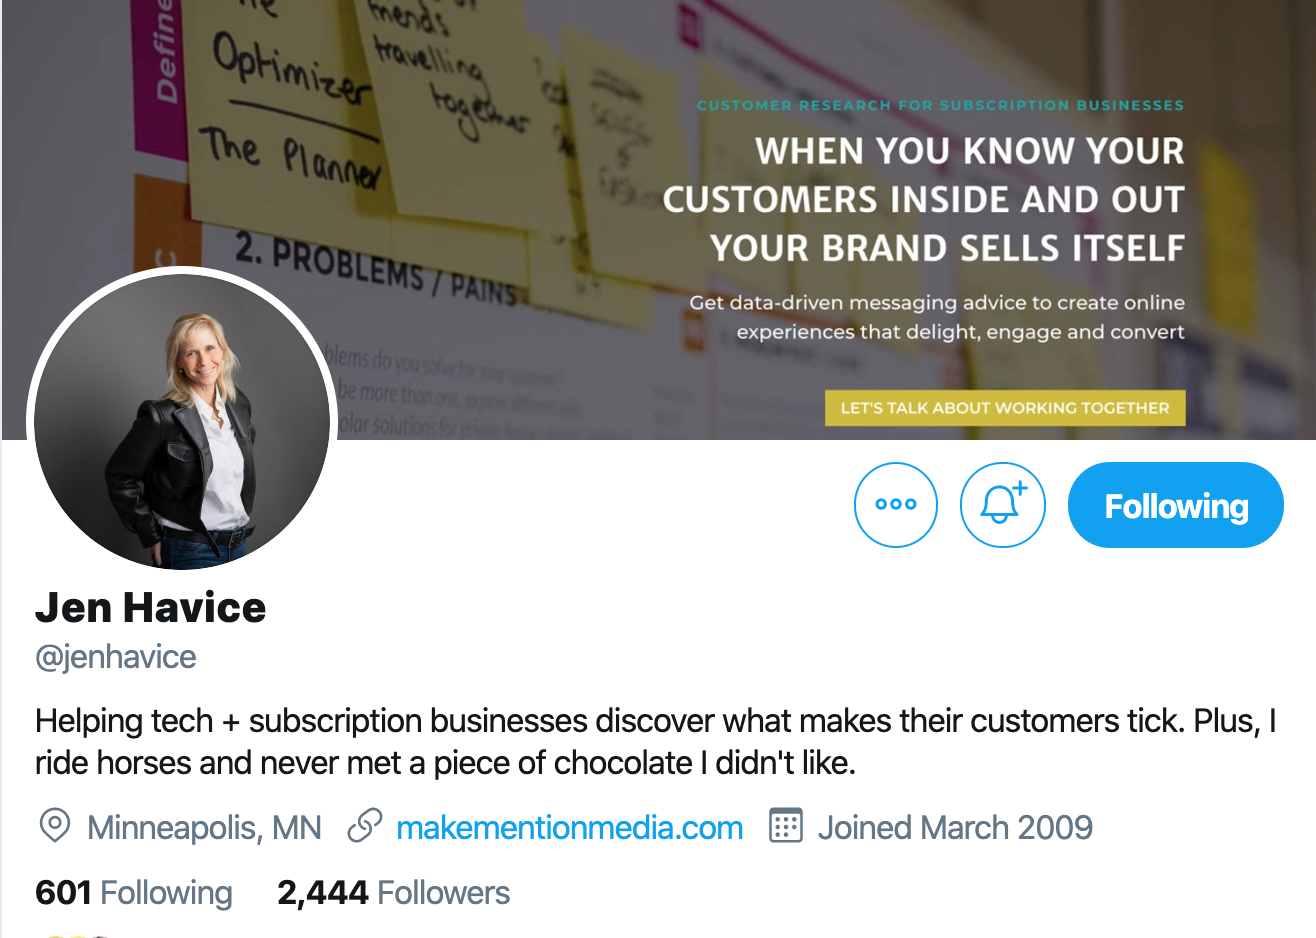Click the notifications bell for Jen Havice
This screenshot has width=1316, height=938.
pyautogui.click(x=1002, y=505)
